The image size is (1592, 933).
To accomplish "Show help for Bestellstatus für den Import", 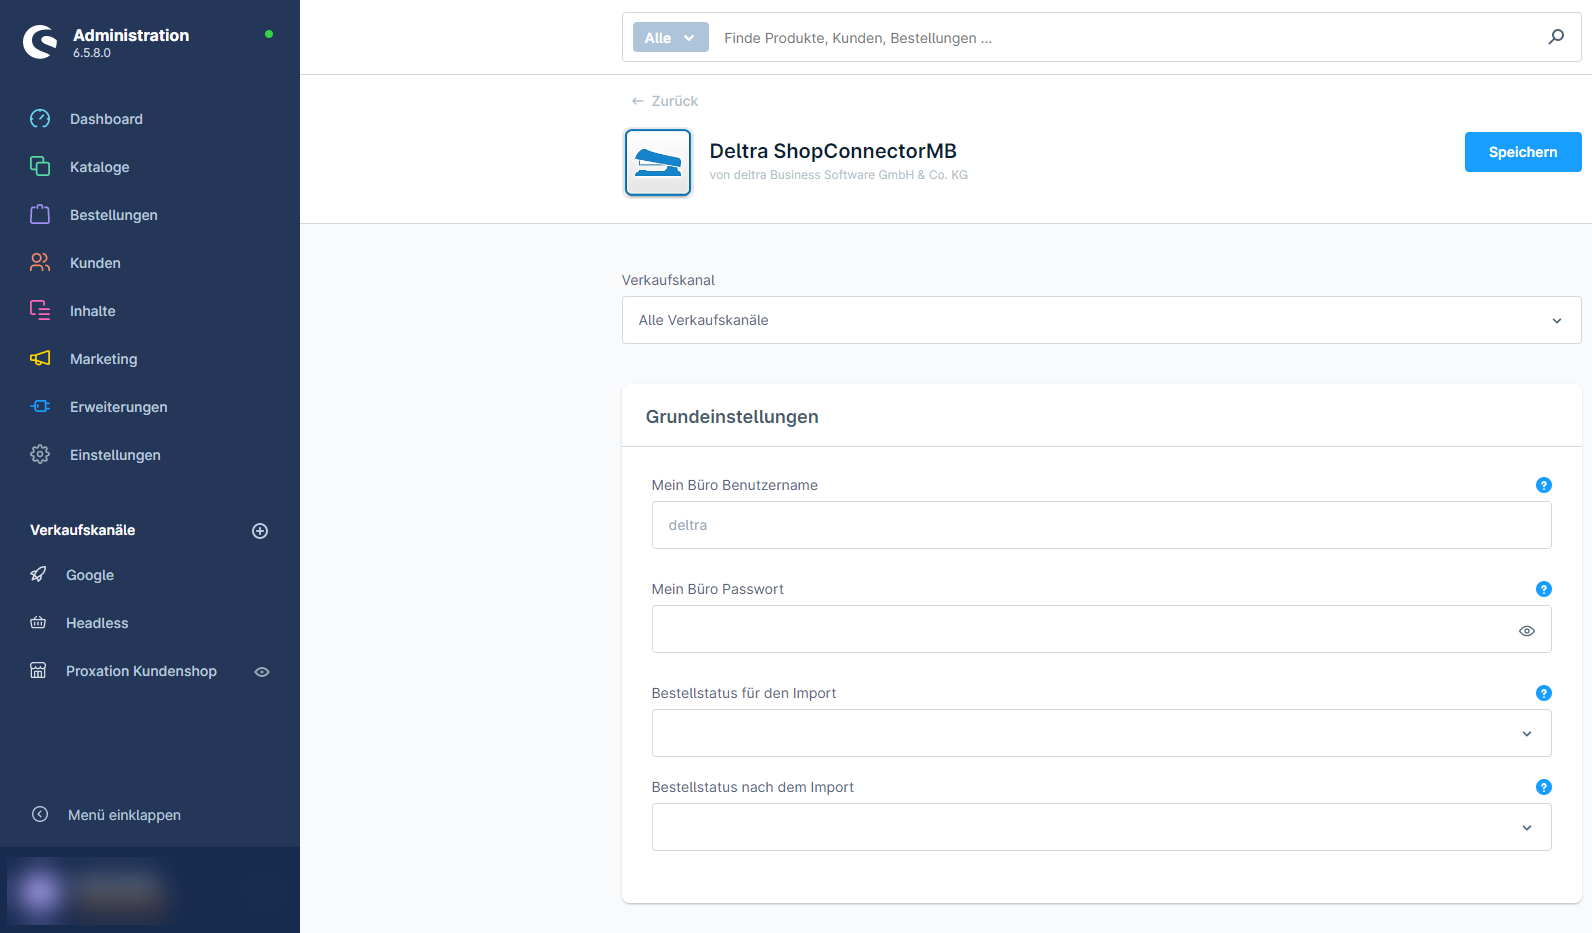I will pyautogui.click(x=1543, y=693).
